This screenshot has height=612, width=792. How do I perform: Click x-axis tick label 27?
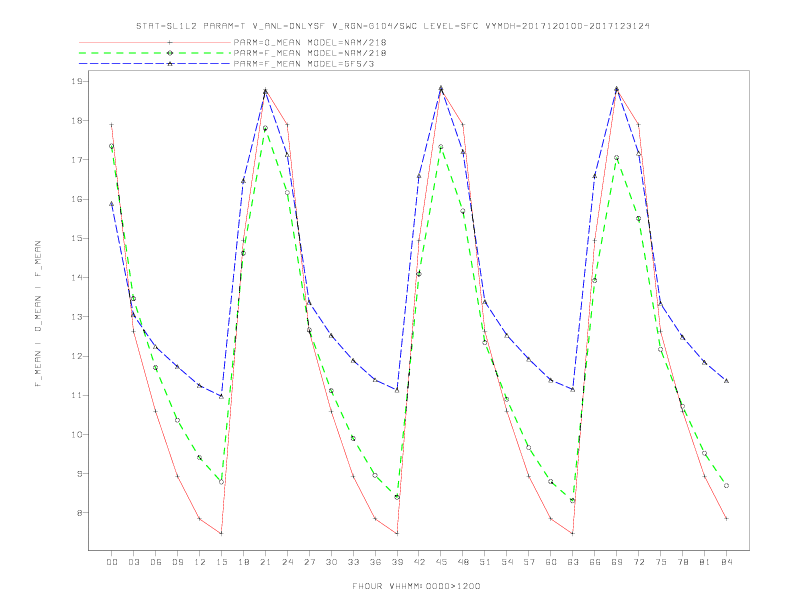[x=309, y=562]
